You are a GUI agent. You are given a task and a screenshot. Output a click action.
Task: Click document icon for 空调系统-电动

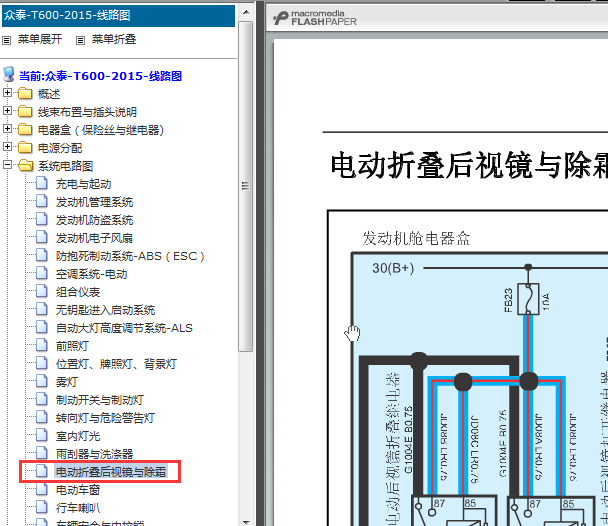tap(42, 273)
